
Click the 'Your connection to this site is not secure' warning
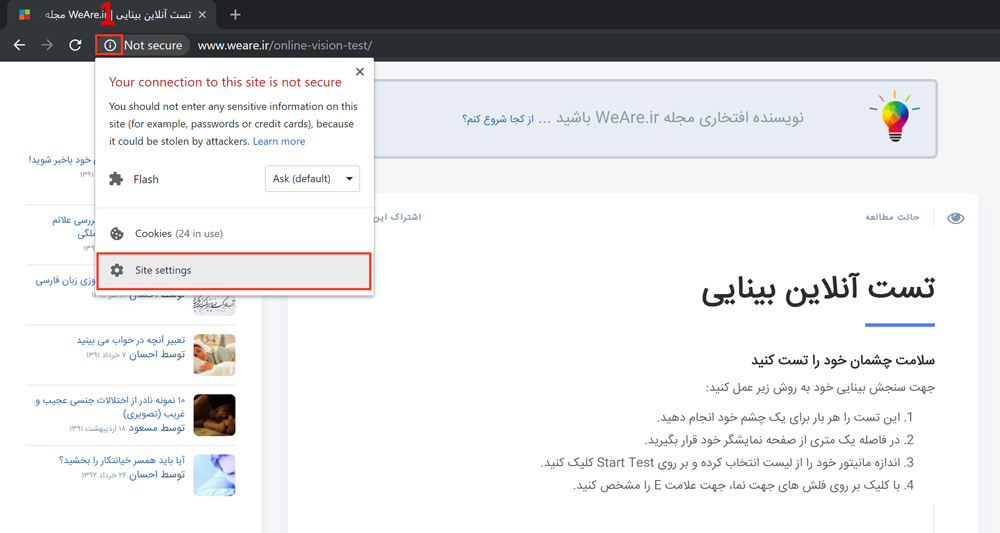[x=225, y=82]
